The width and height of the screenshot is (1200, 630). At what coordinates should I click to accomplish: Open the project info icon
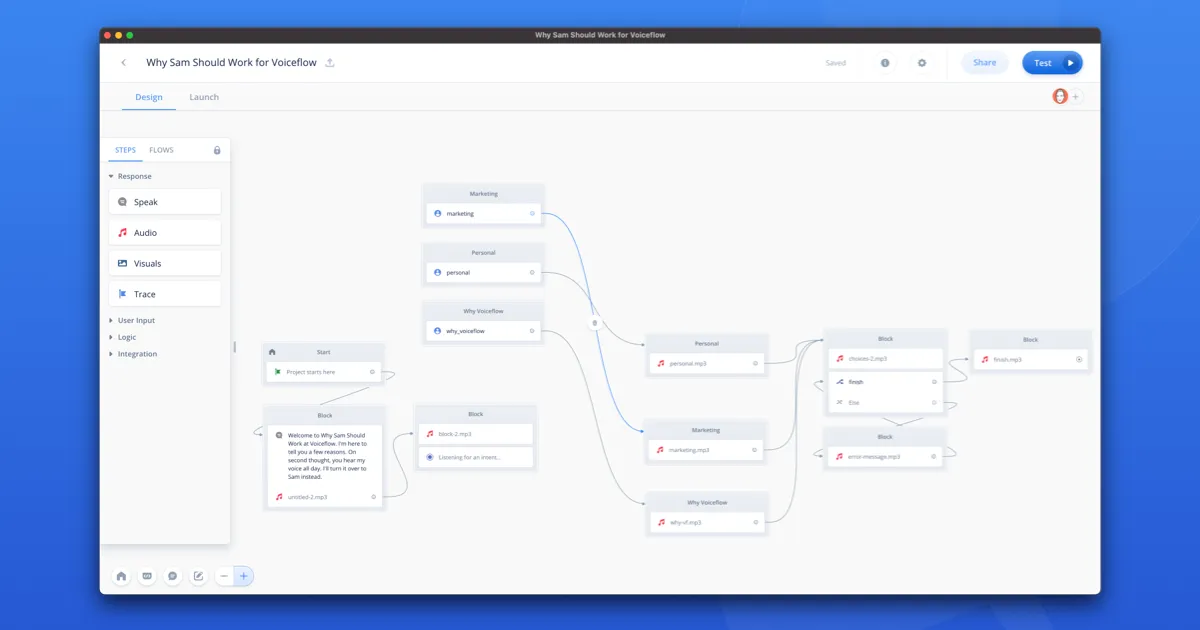(885, 63)
